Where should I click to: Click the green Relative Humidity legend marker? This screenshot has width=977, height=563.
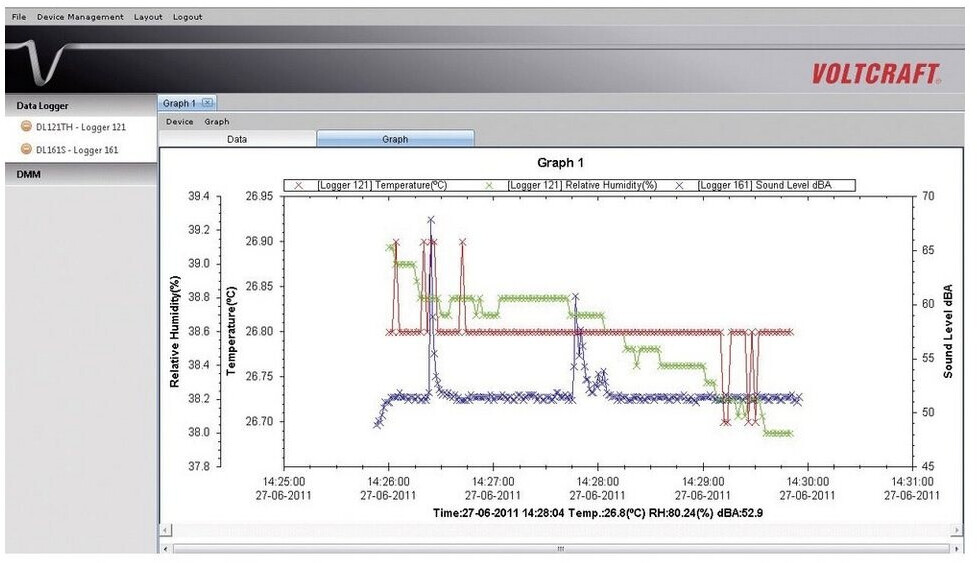click(489, 185)
